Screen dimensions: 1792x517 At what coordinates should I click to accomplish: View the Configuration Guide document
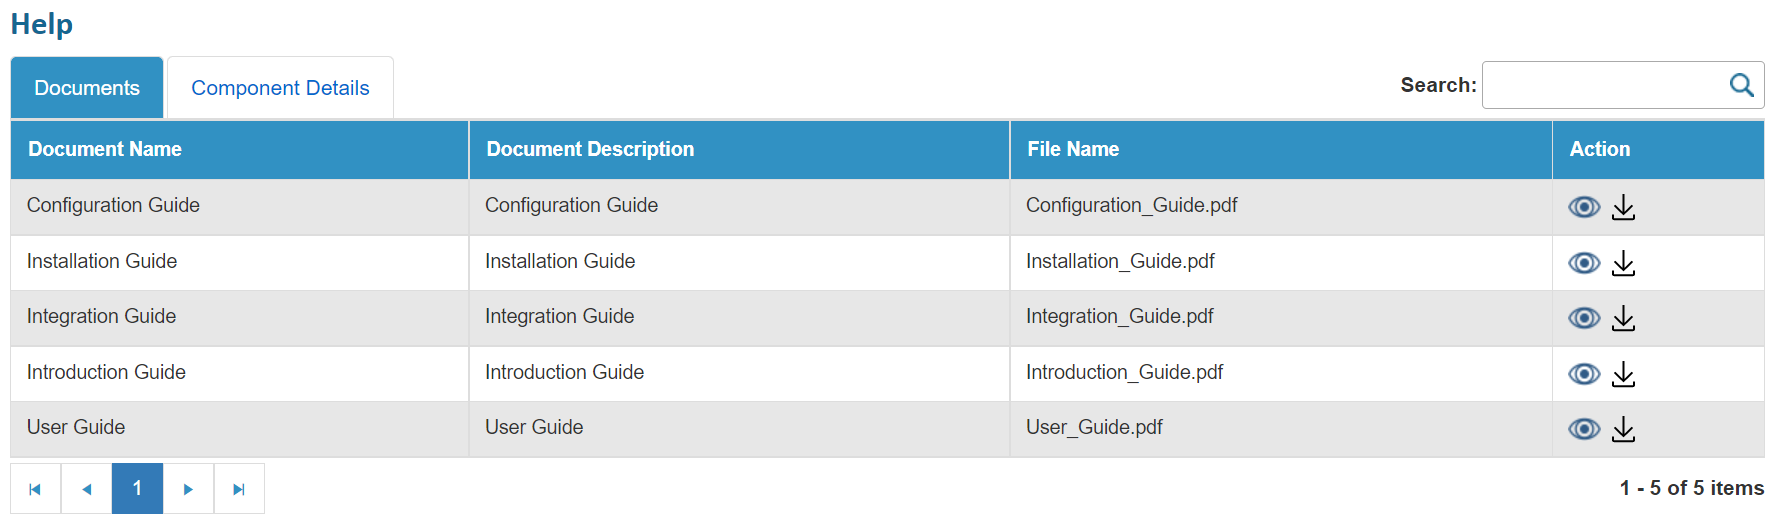1583,207
